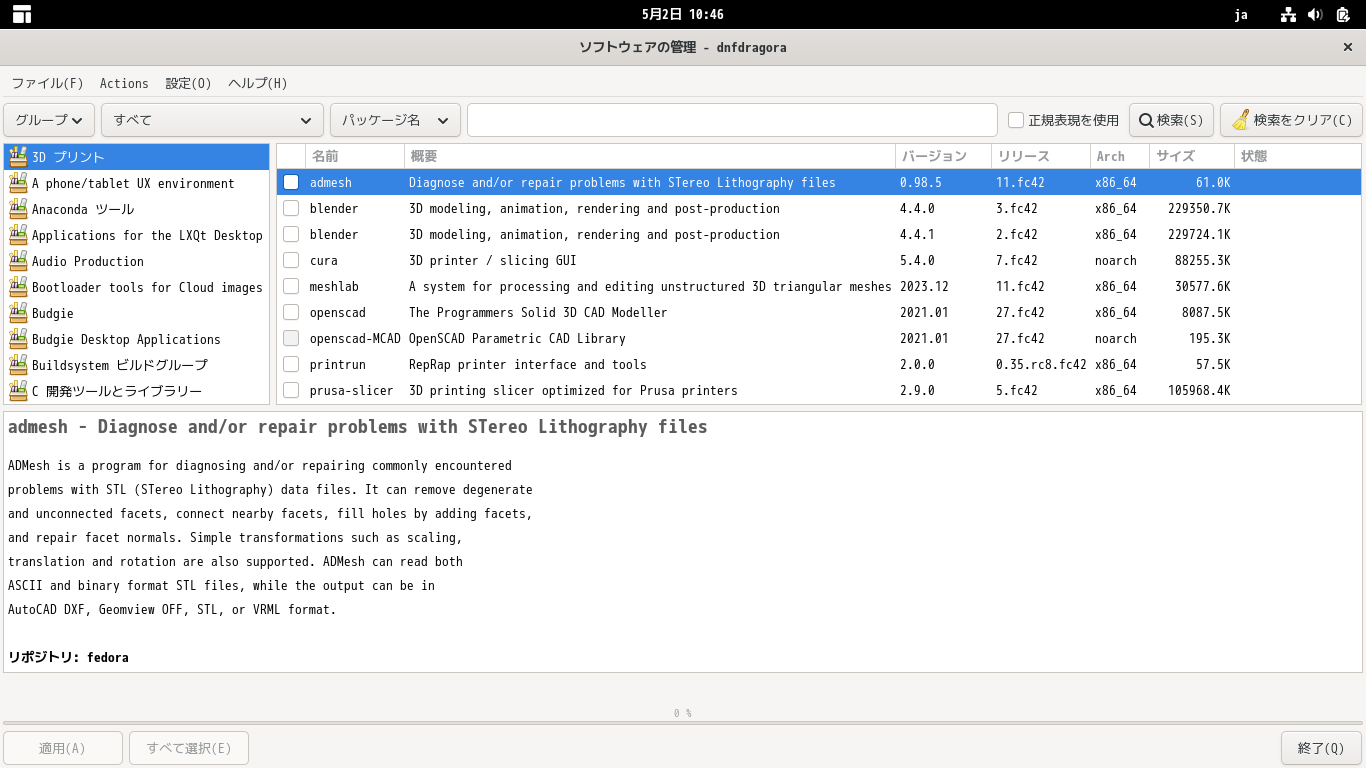This screenshot has height=768, width=1366.
Task: Open the ja input source indicator
Action: 1241,14
